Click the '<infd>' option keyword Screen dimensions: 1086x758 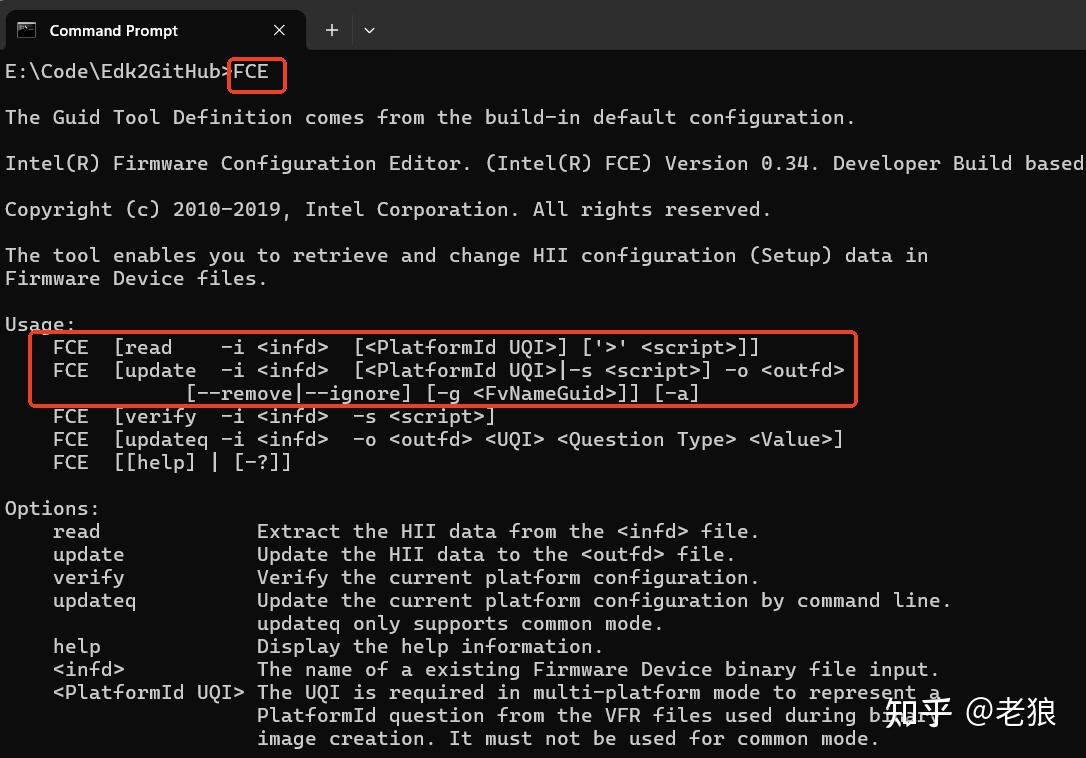(x=88, y=669)
